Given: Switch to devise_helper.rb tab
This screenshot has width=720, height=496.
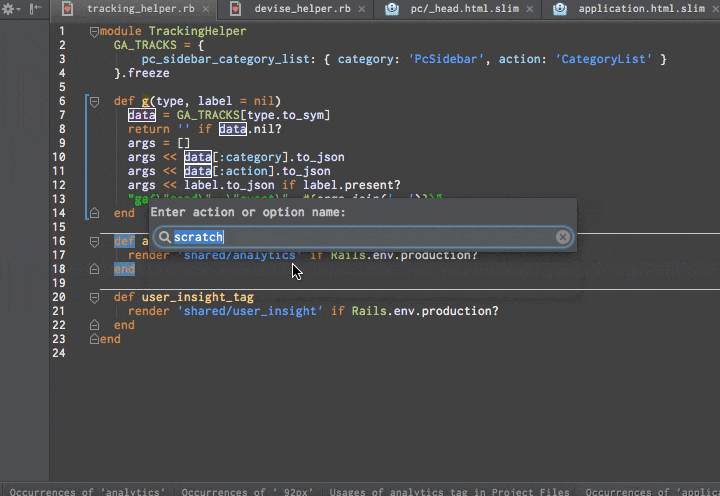Looking at the screenshot, I should click(302, 9).
